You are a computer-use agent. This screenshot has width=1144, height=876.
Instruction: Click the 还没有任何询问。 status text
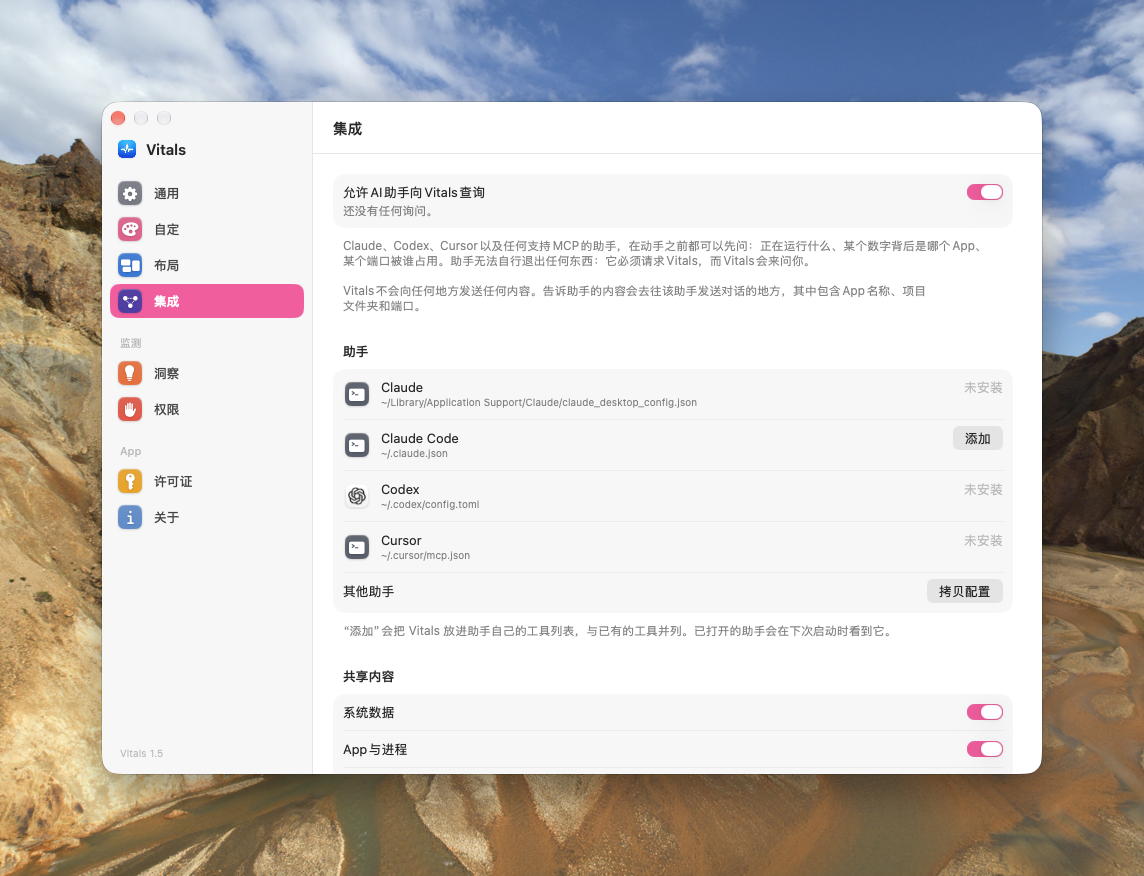point(390,211)
